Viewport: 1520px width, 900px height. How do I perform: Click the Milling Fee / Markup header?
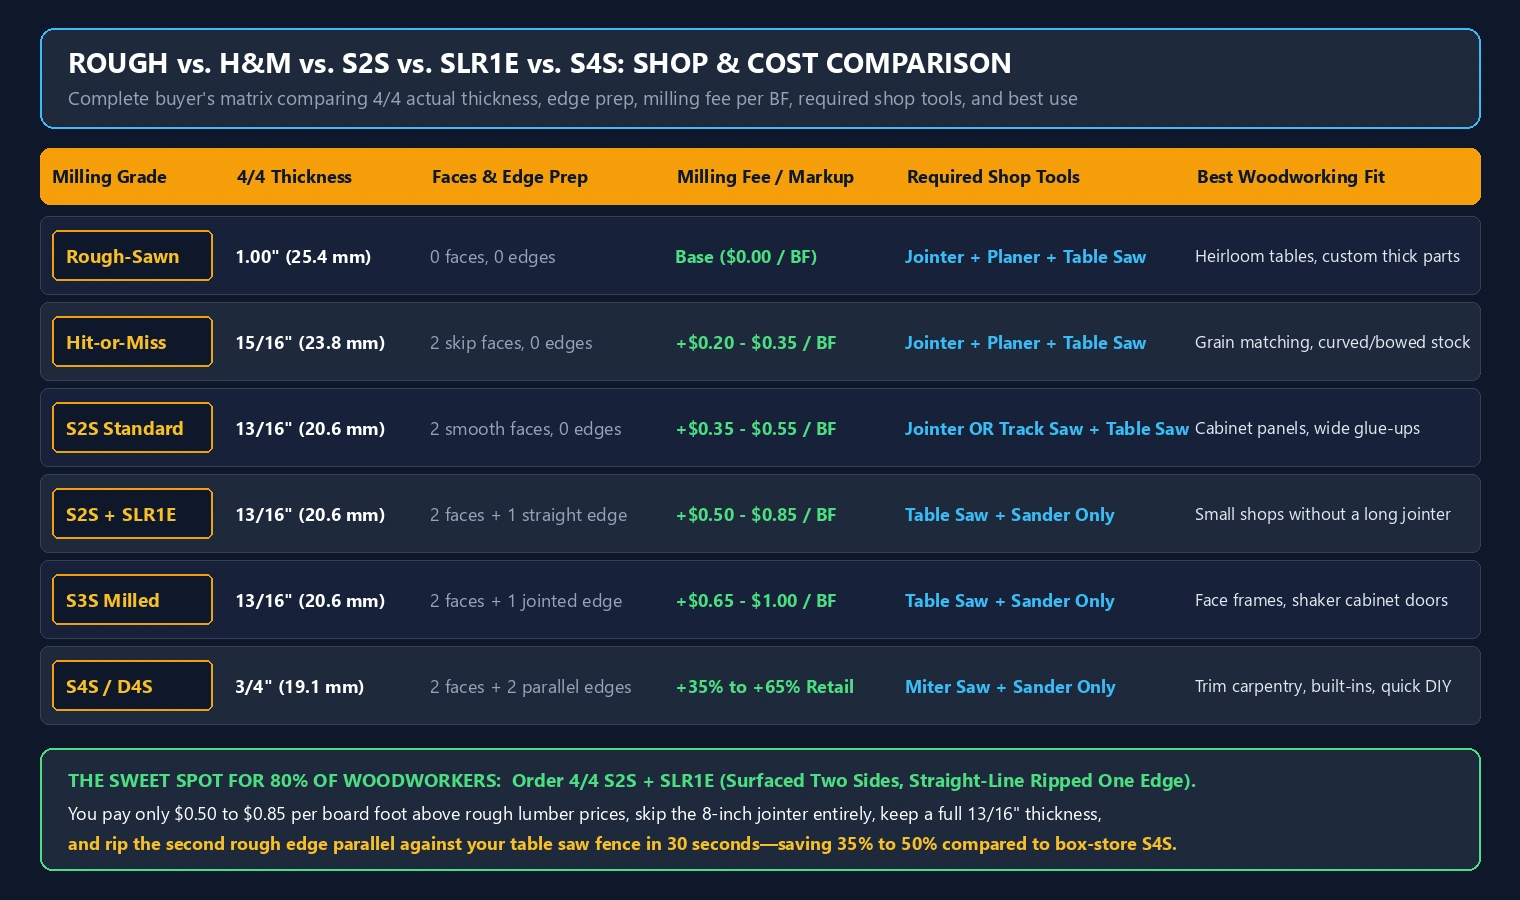[x=765, y=177]
